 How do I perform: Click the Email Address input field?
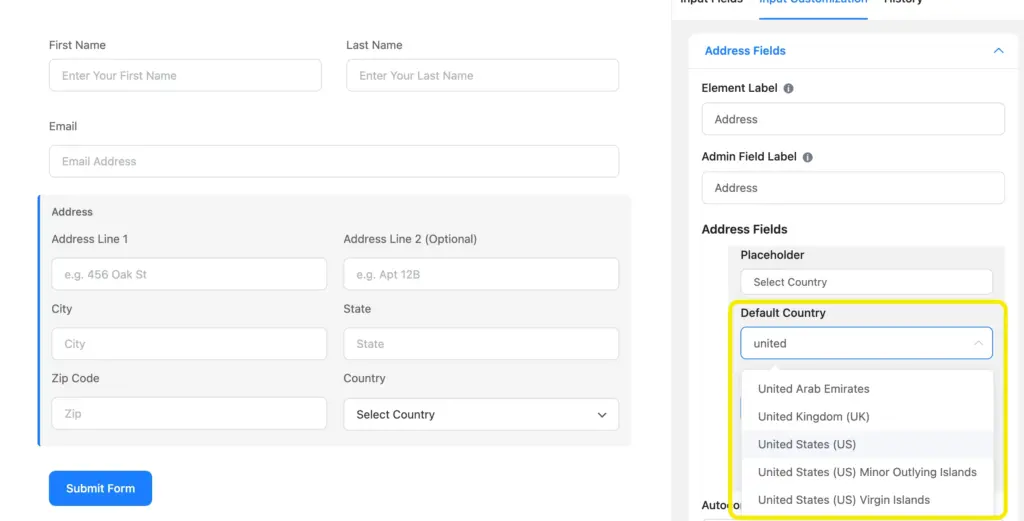coord(333,161)
